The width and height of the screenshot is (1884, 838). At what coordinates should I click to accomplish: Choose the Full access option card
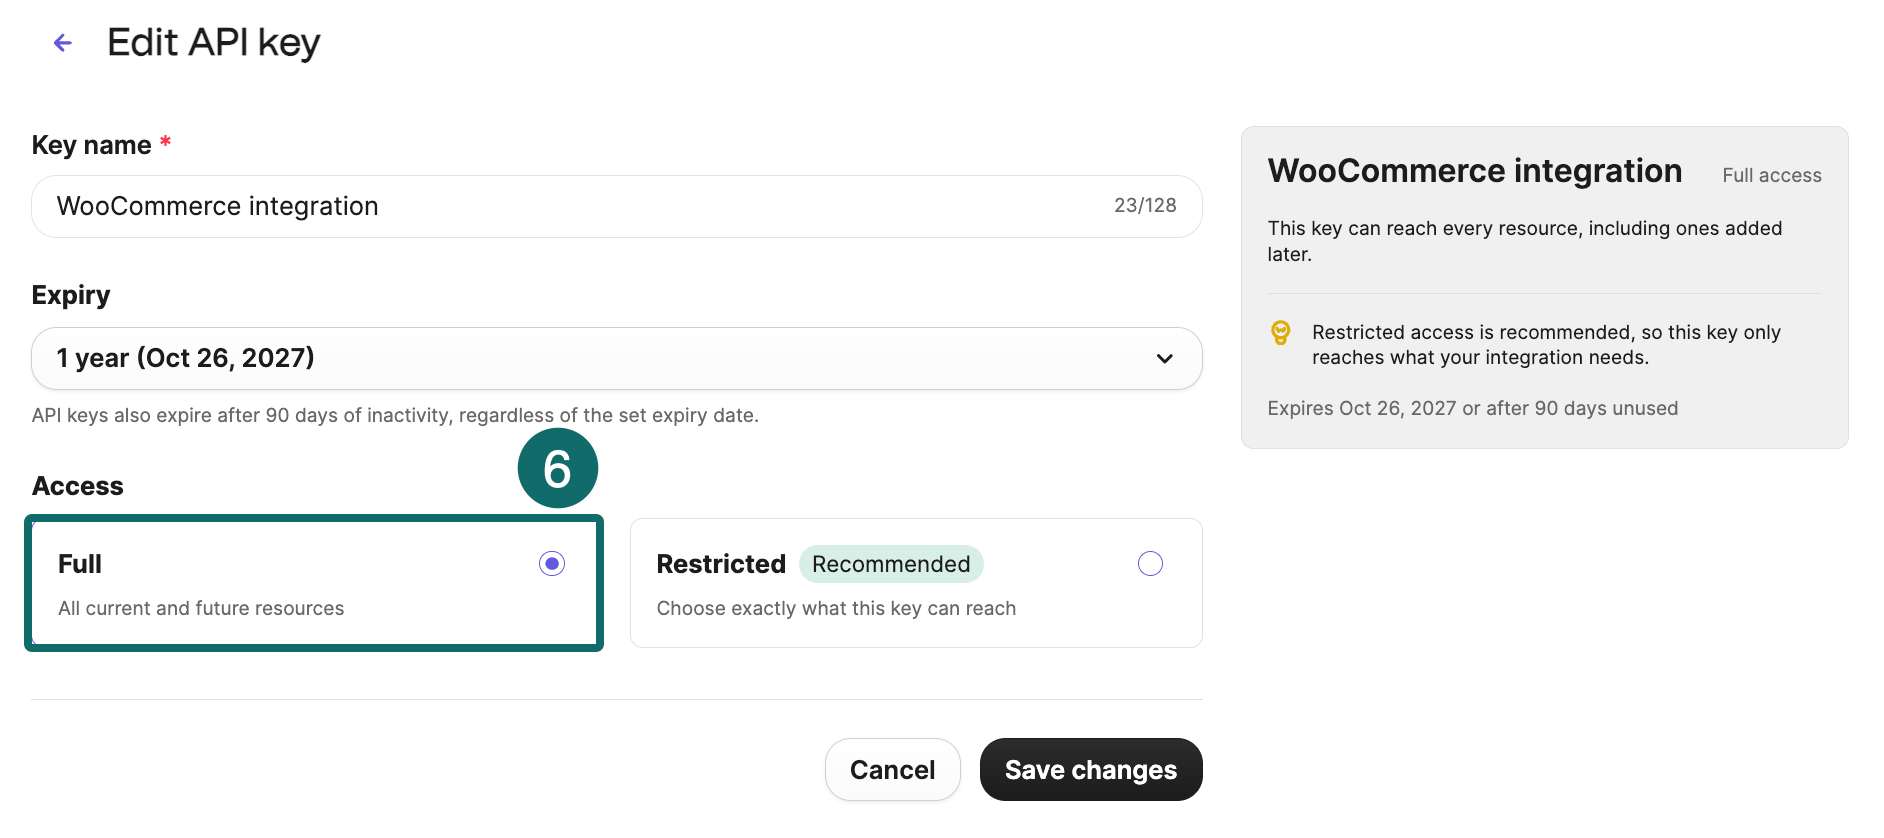click(314, 583)
